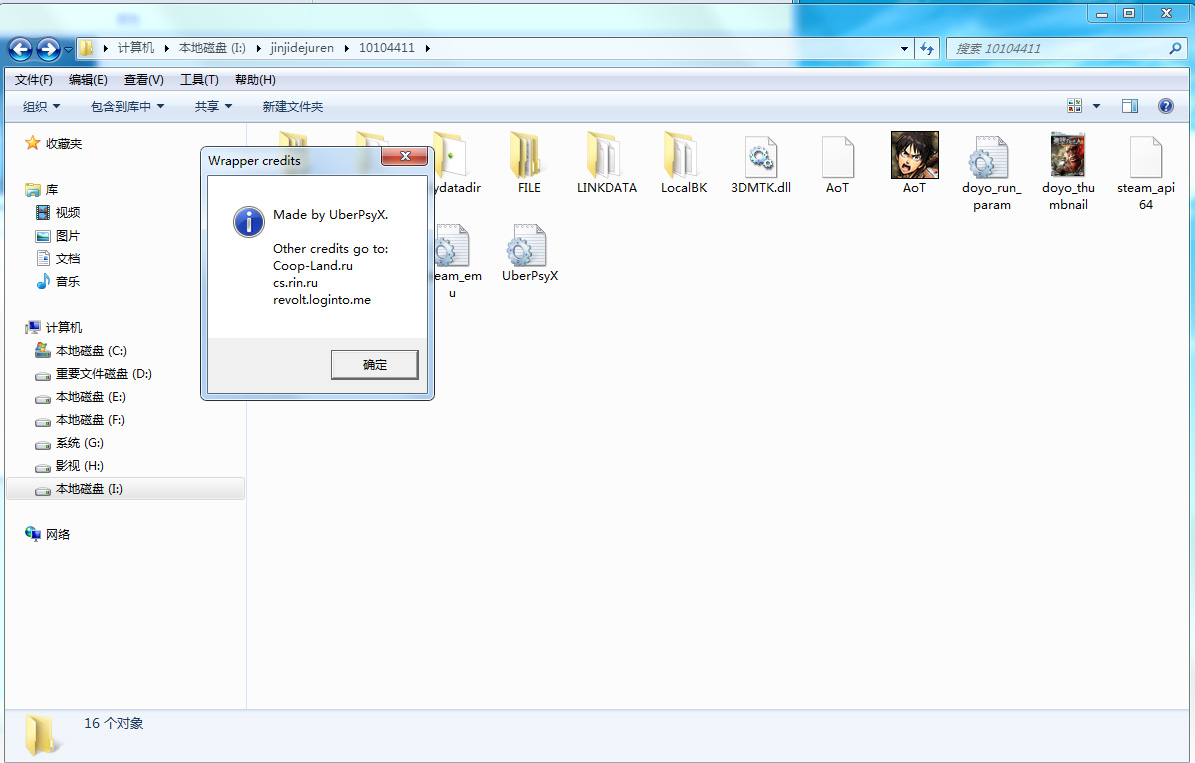Toggle the preview pane icon
Screen dimensions: 1195x763
1130,106
